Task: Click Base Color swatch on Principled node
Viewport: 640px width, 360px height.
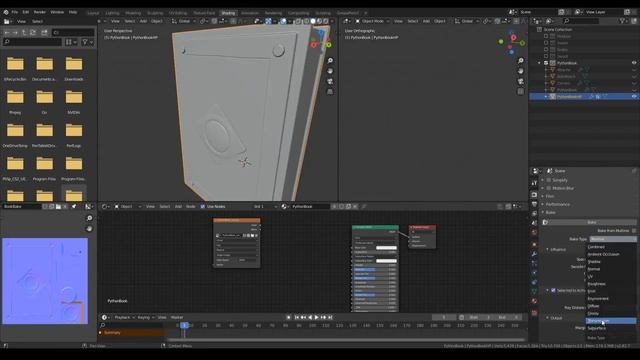Action: point(386,248)
